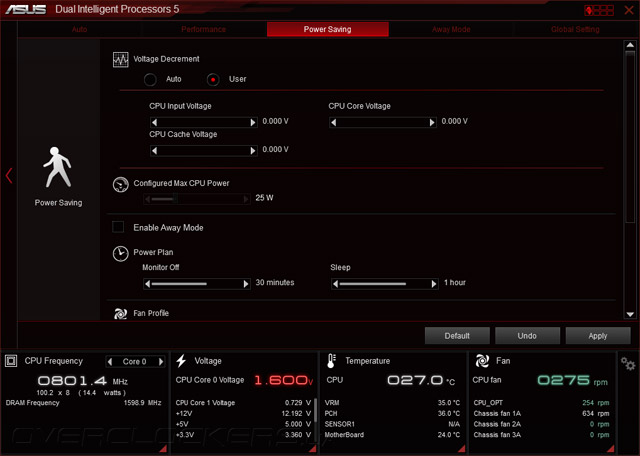Adjust the Configured Max CPU Power slider
This screenshot has width=640, height=456.
pos(197,199)
